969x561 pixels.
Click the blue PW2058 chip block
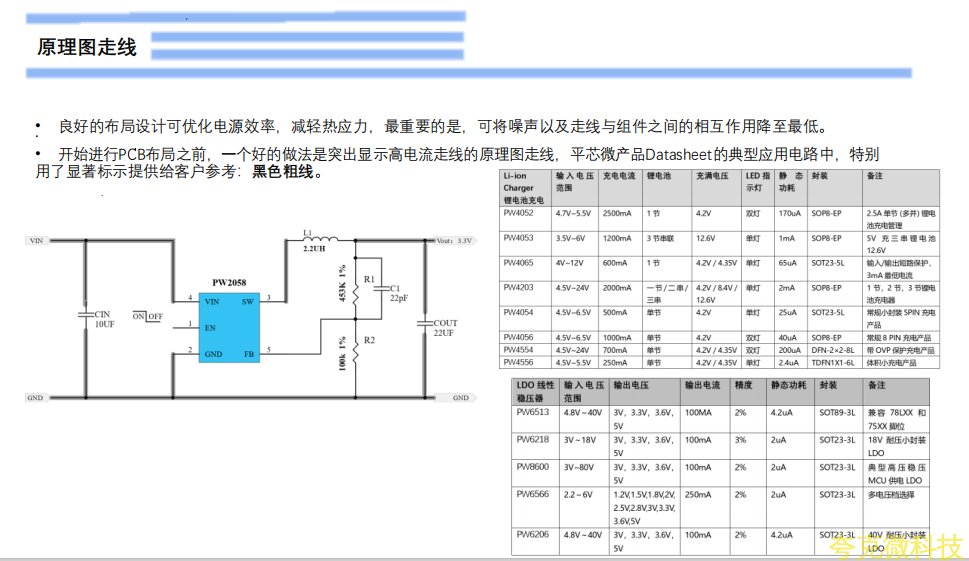point(228,326)
